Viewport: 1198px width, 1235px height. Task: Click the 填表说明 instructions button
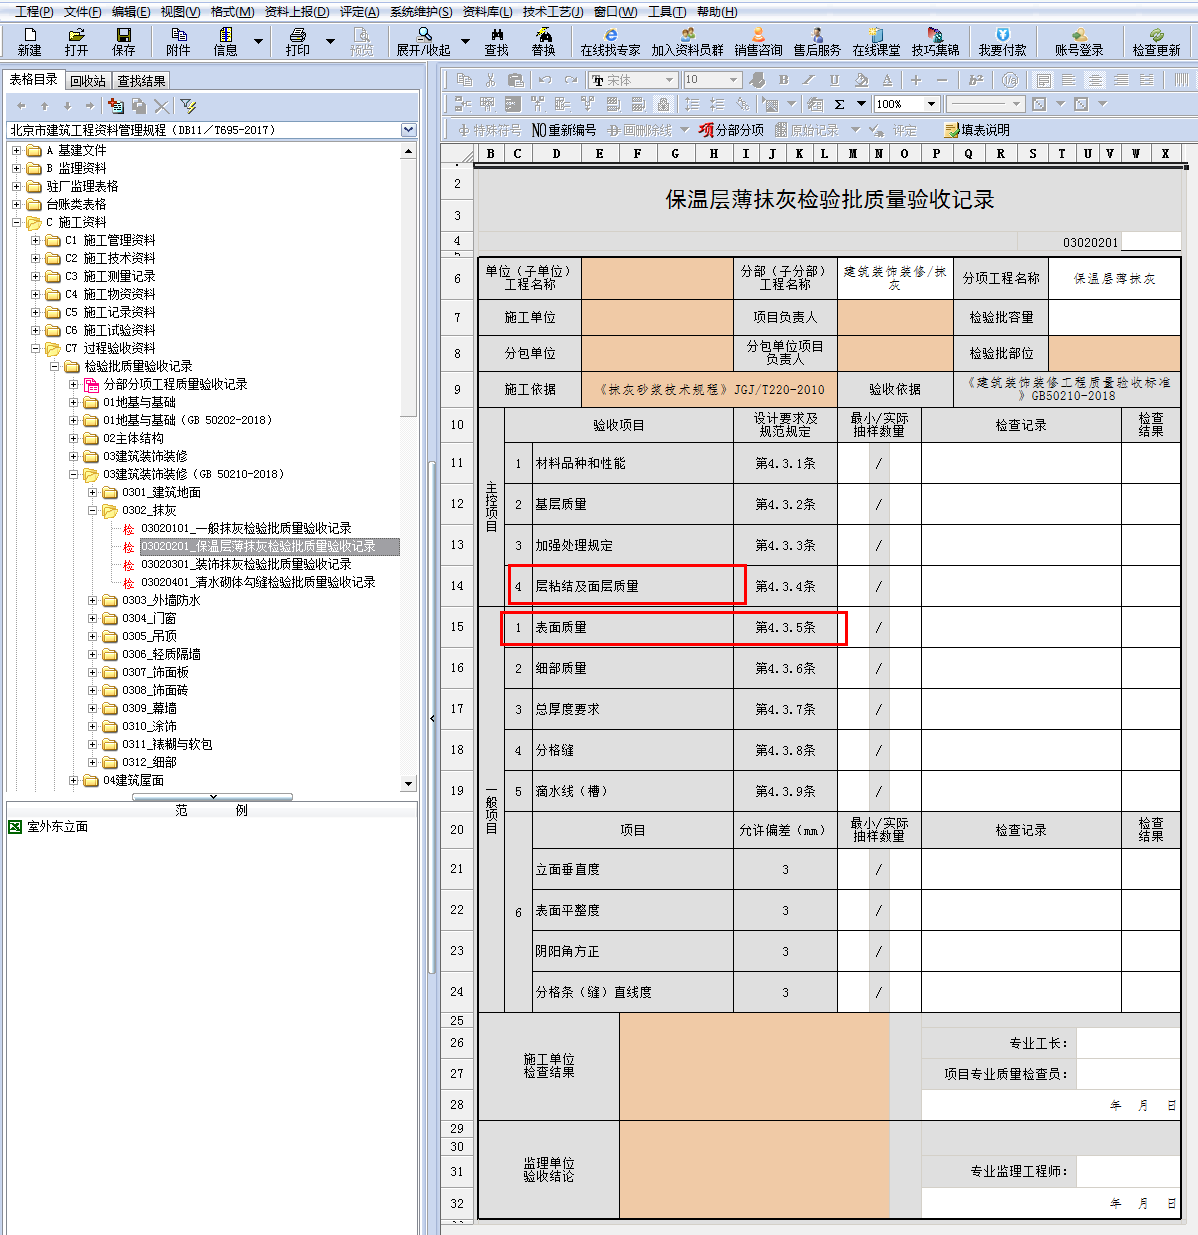977,130
